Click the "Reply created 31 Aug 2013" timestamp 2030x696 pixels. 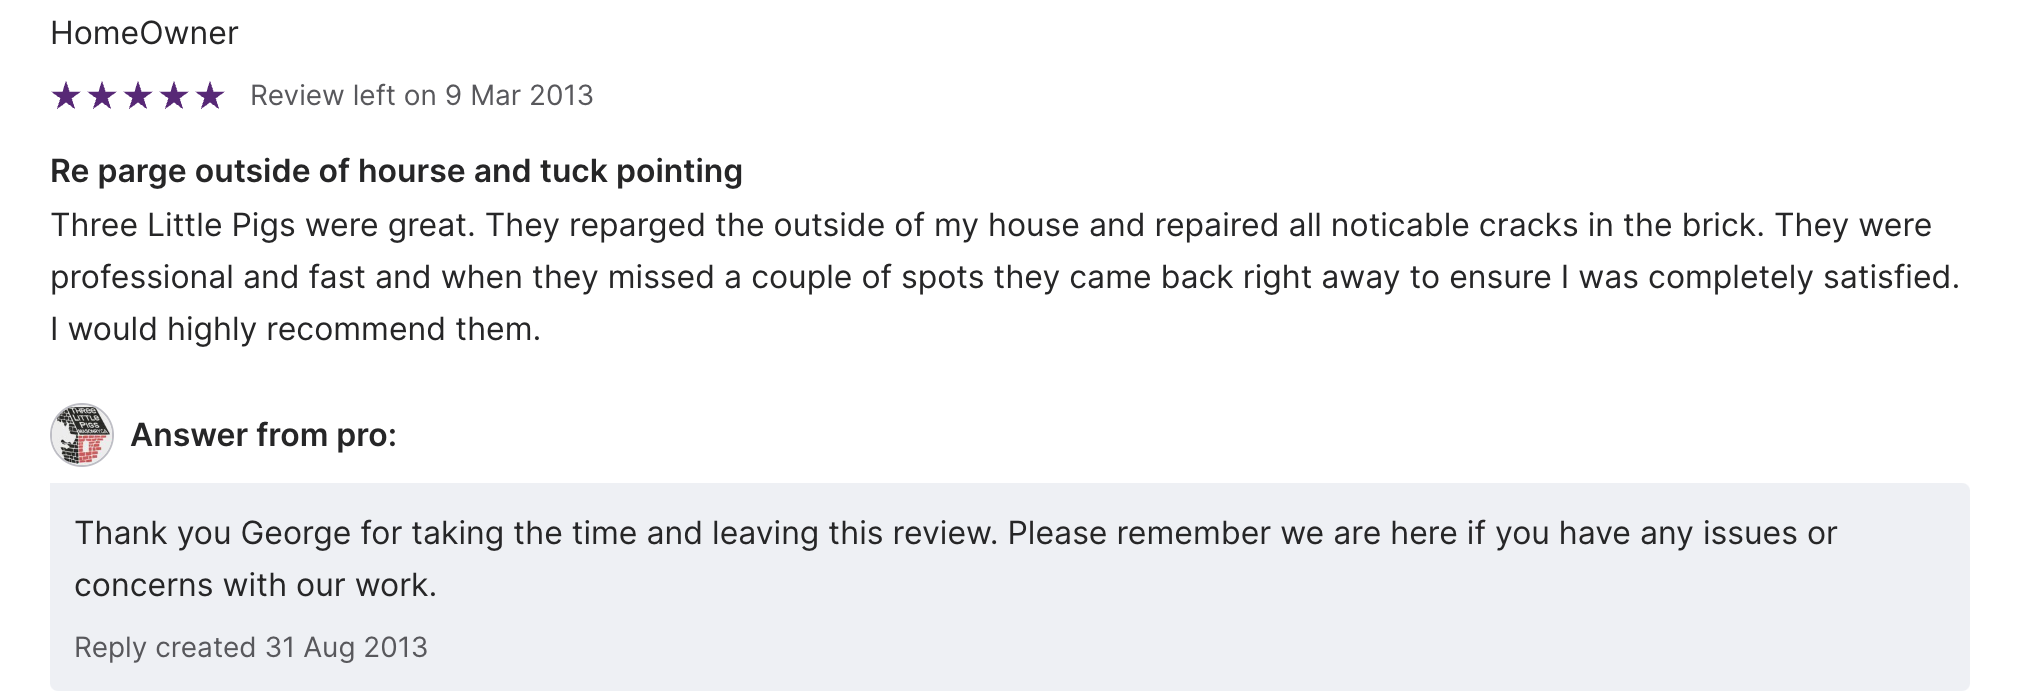click(251, 648)
